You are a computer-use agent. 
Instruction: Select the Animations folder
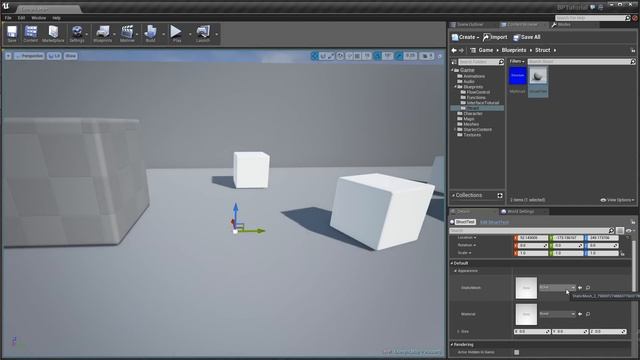[474, 76]
